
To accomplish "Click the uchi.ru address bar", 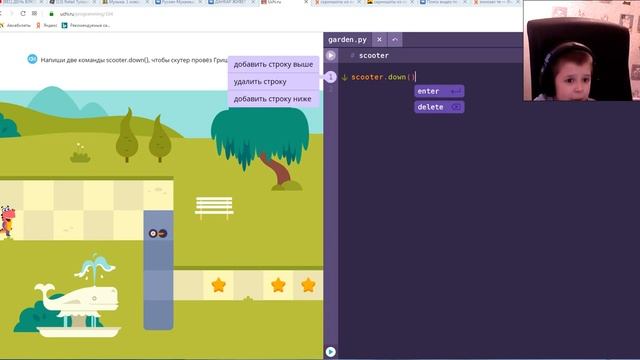I will [87, 14].
